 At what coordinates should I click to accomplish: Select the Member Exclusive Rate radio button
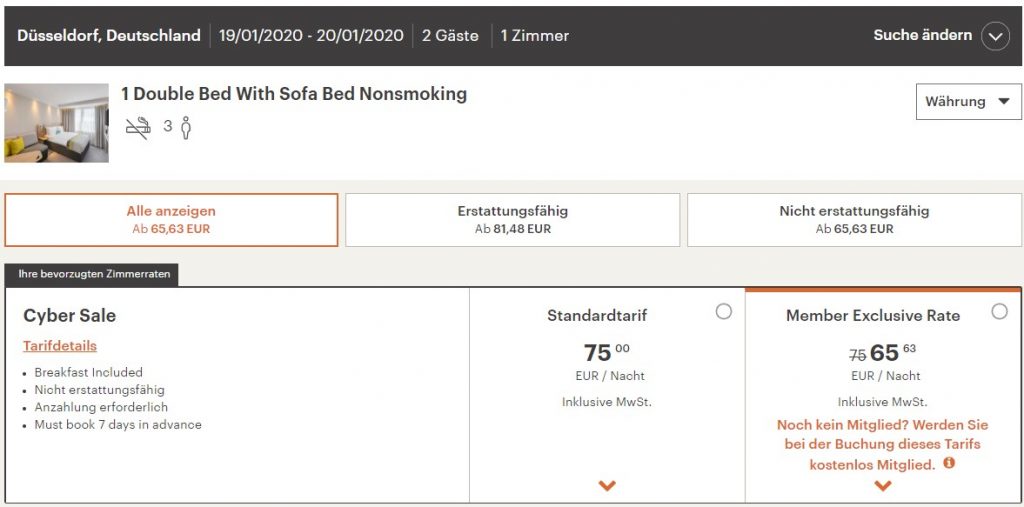click(999, 312)
